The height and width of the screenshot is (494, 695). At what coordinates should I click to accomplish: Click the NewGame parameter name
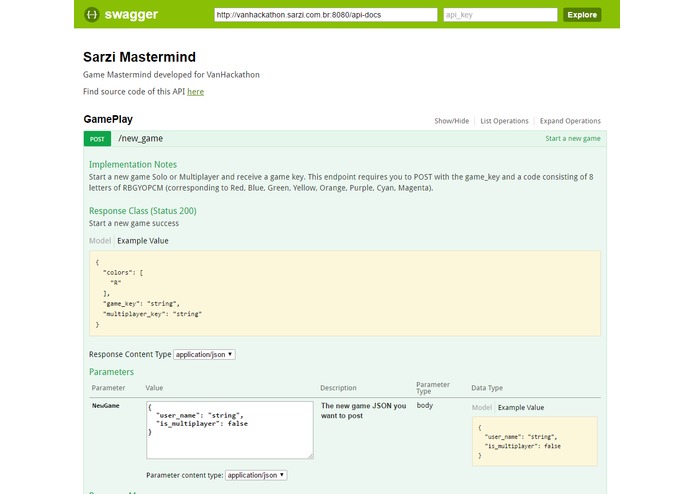105,405
